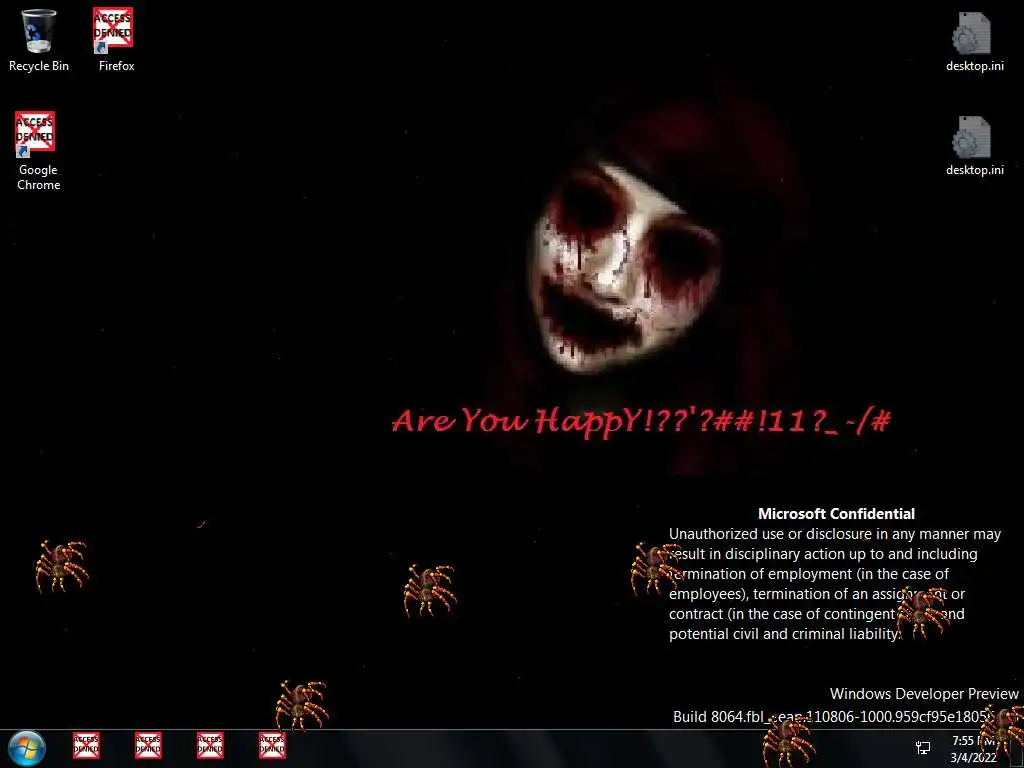The height and width of the screenshot is (768, 1024).
Task: Open the first Access Denied pinned taskbar icon
Action: [86, 746]
